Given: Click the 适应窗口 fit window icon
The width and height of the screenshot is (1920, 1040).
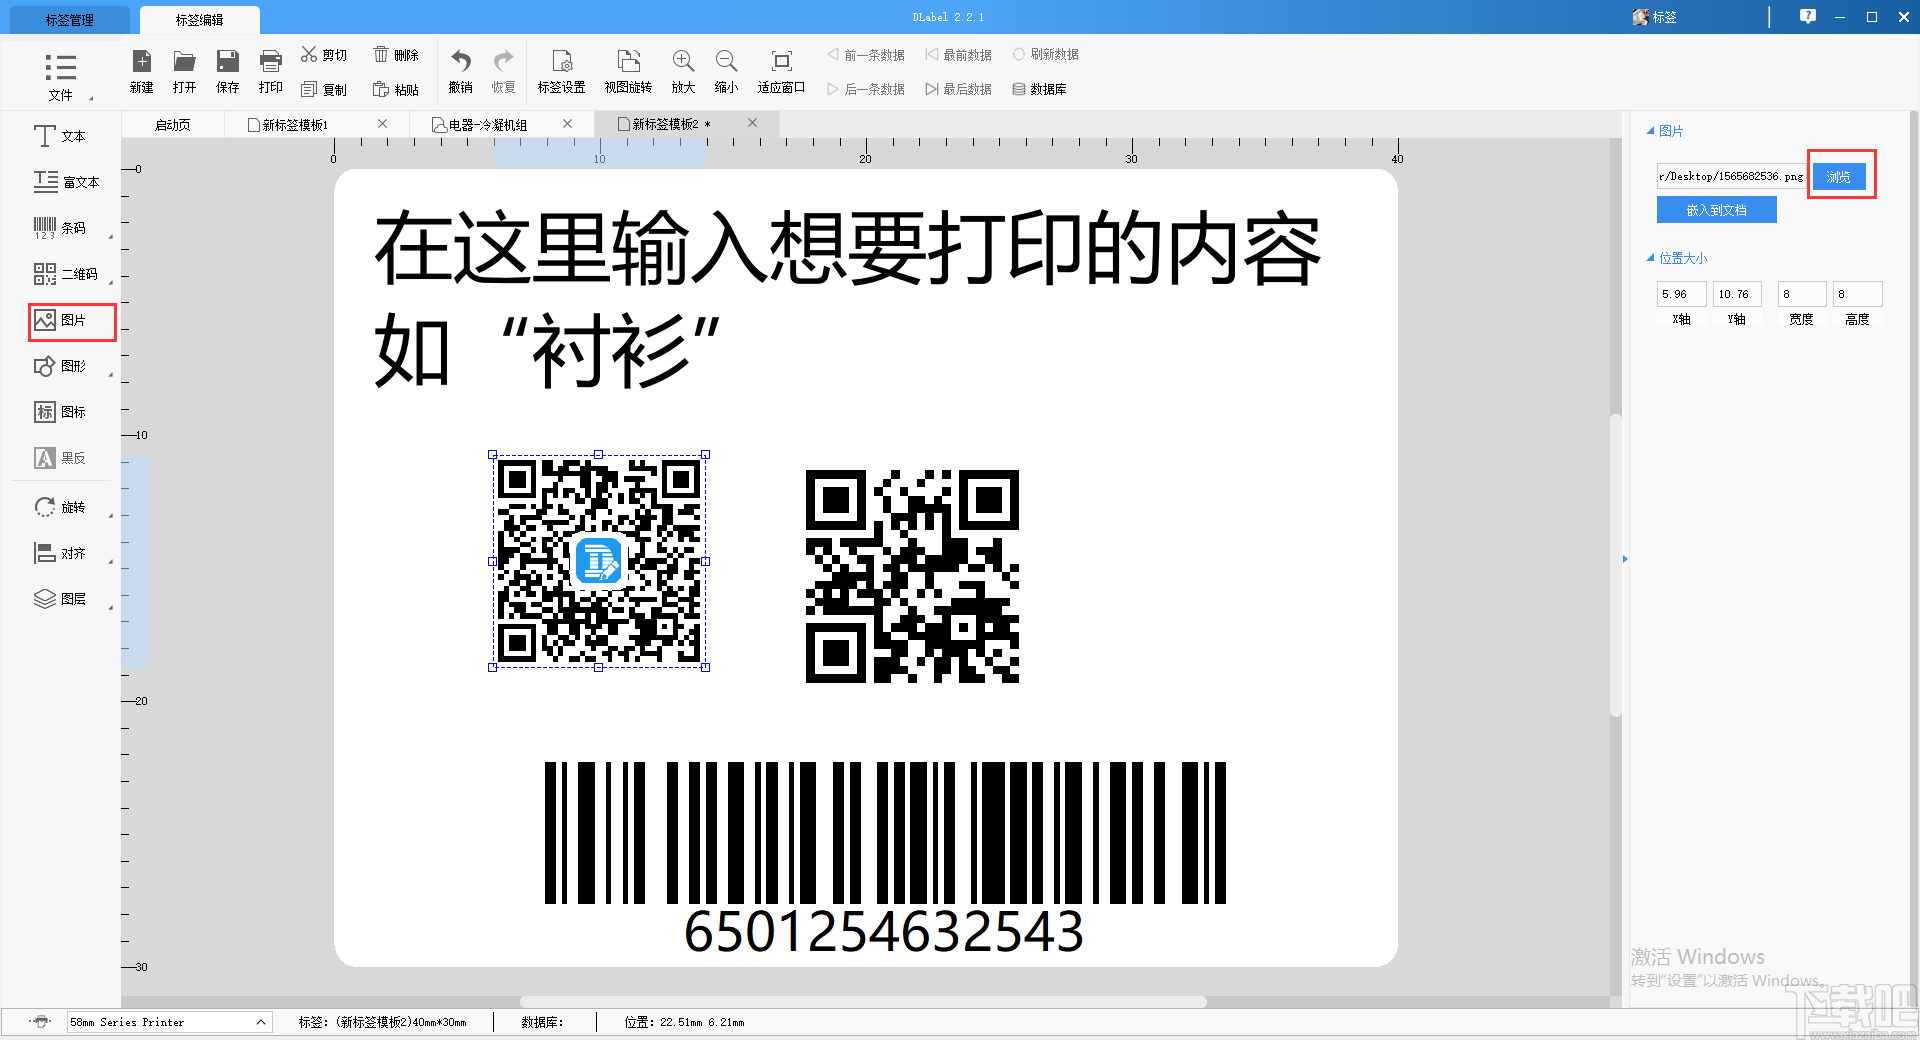Looking at the screenshot, I should pos(780,70).
